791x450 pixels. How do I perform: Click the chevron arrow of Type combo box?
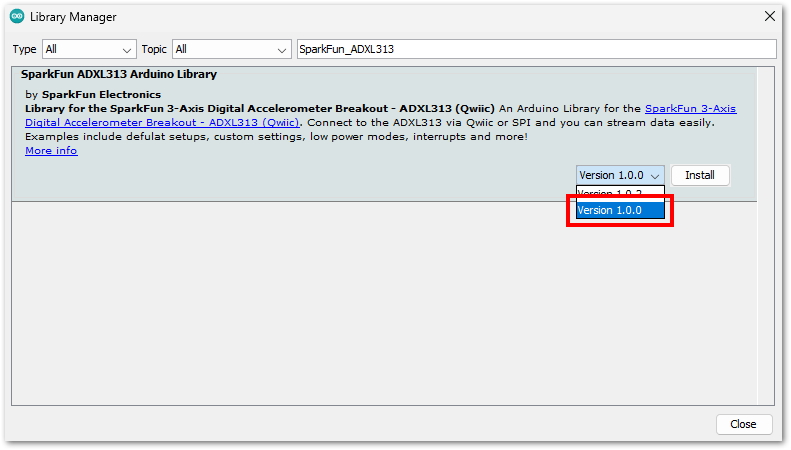tap(127, 50)
